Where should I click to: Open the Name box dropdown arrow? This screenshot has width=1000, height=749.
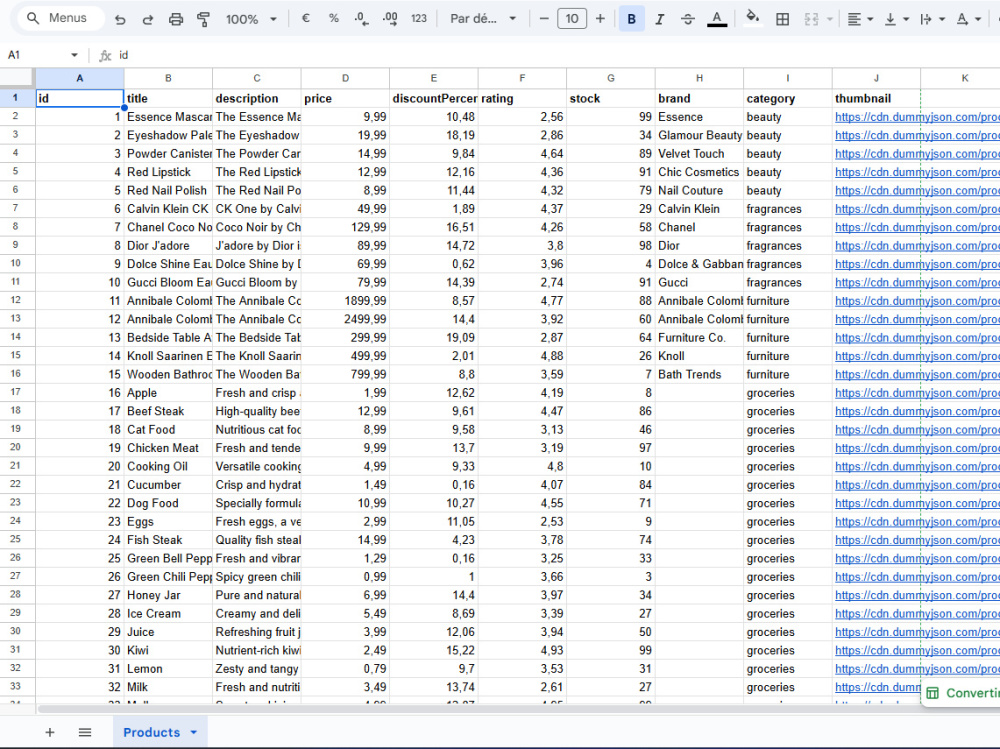75,55
